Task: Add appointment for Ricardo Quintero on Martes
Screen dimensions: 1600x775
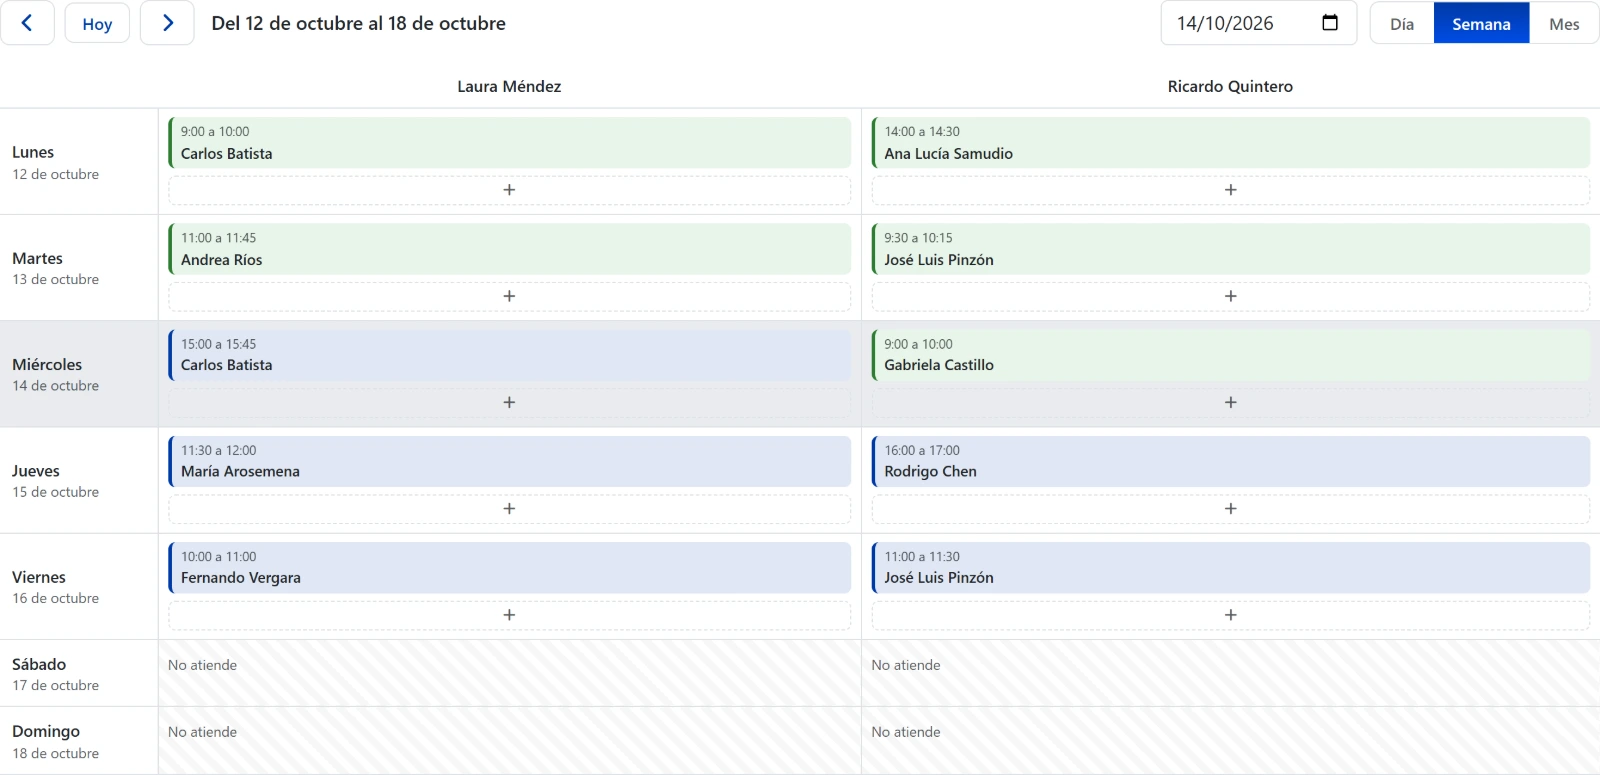Action: point(1230,296)
